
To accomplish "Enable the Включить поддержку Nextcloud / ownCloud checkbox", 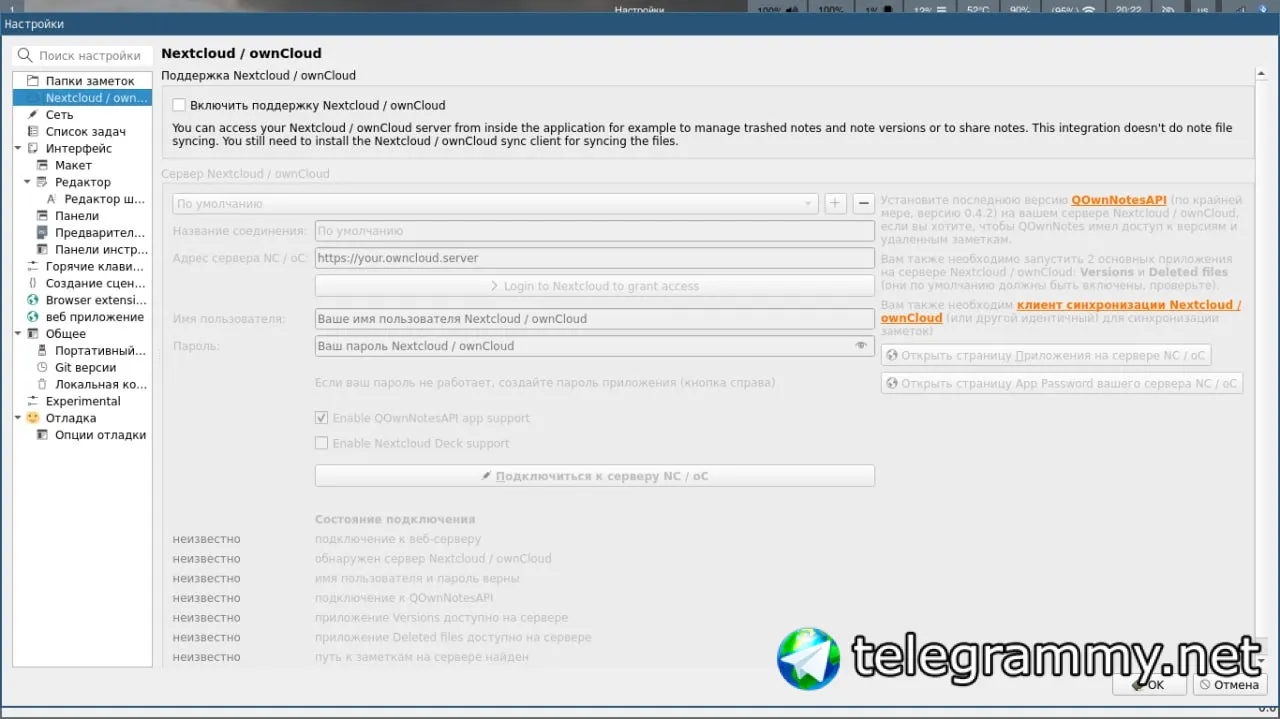I will click(179, 105).
